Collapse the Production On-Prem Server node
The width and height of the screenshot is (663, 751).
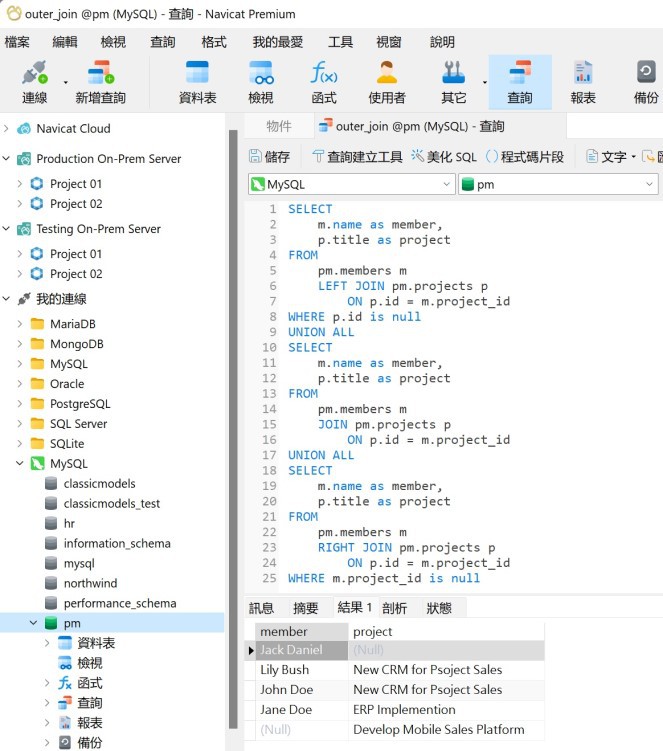7,159
